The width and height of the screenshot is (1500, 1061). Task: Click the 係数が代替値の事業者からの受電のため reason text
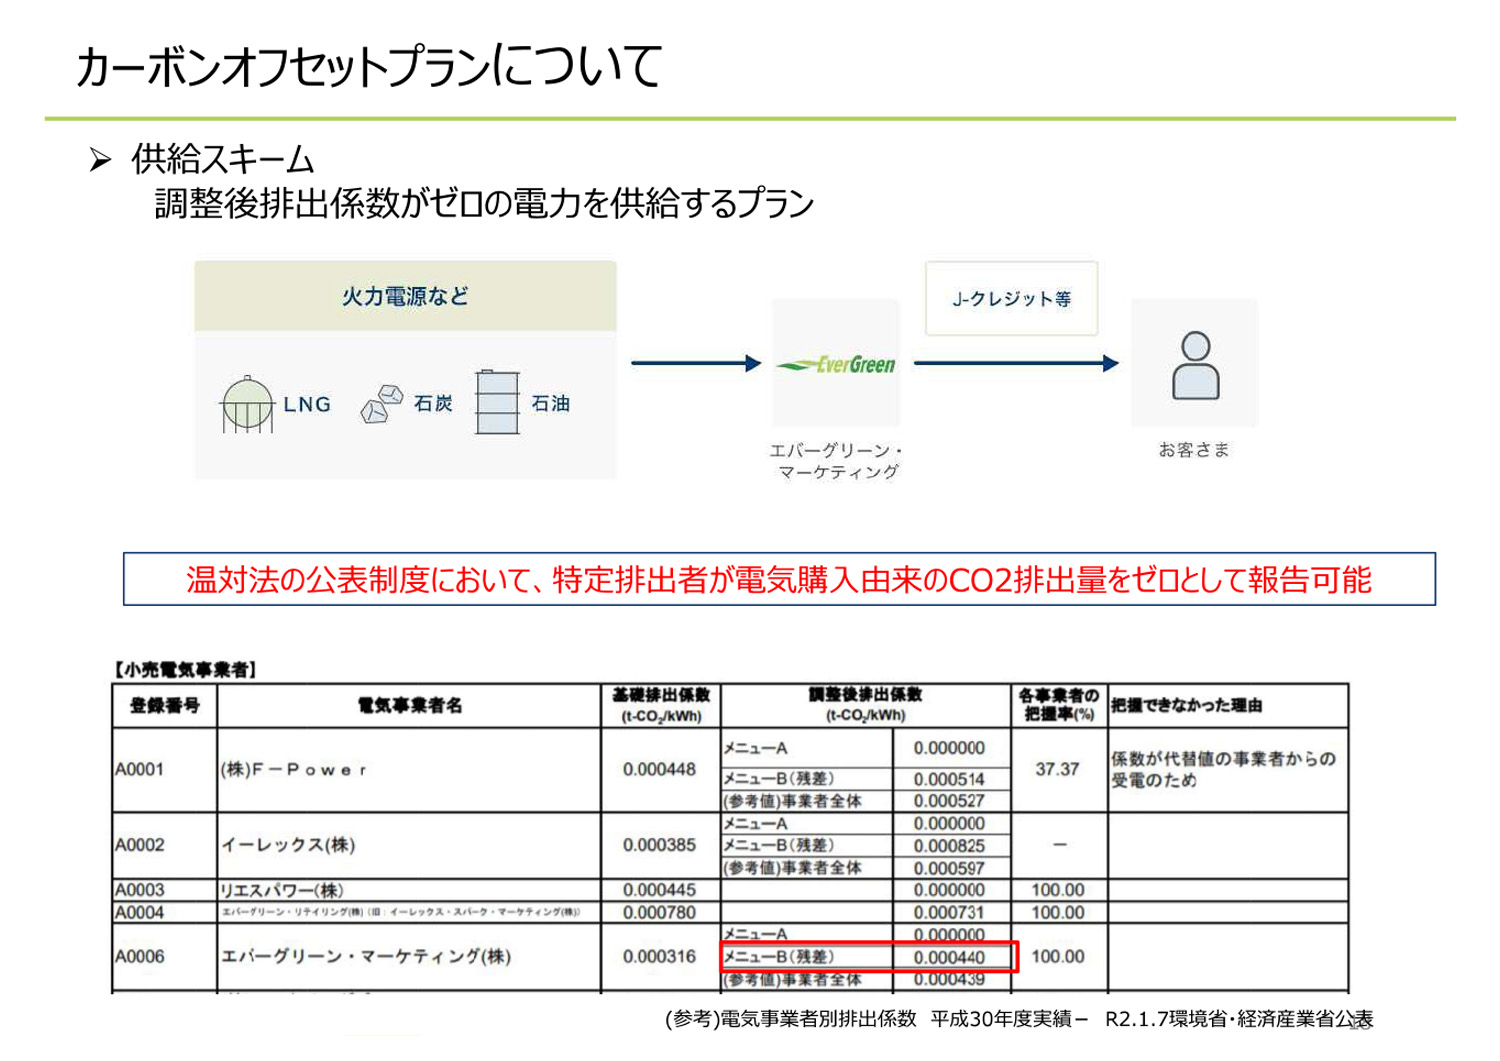pos(1223,769)
